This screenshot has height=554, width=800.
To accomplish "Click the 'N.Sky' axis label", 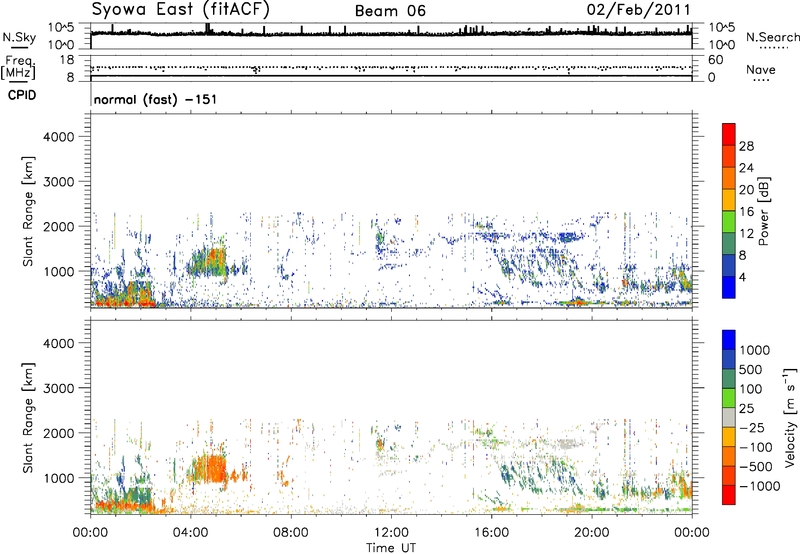I will pos(19,37).
